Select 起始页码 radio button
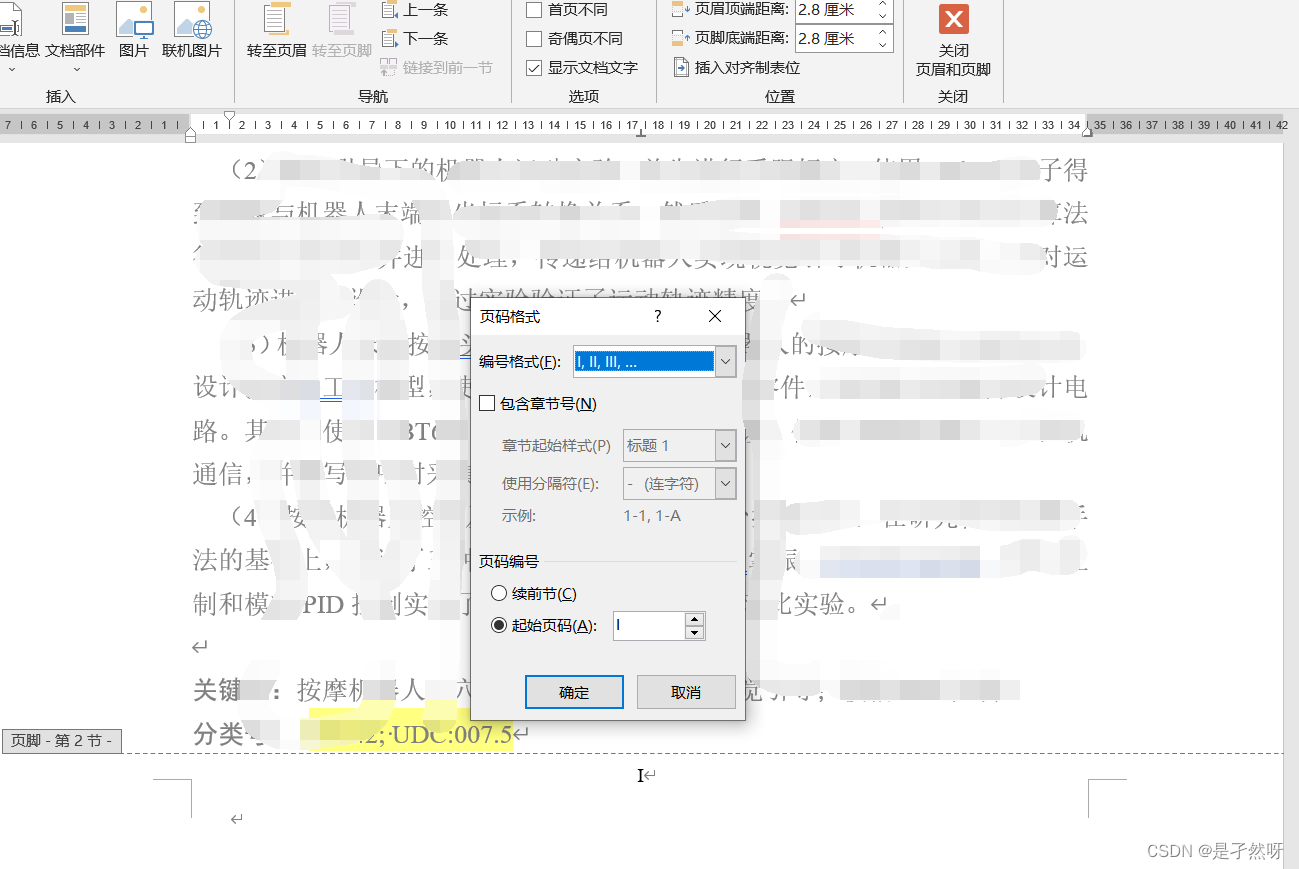This screenshot has width=1299, height=869. (x=499, y=626)
